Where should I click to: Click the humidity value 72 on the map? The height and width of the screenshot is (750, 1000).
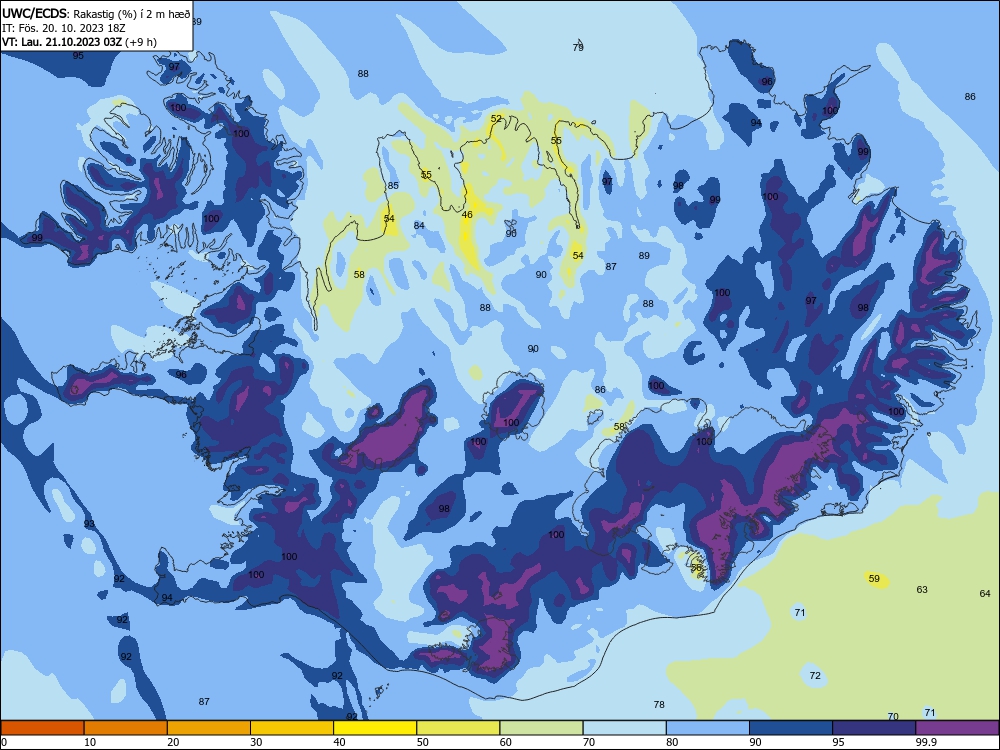click(814, 676)
